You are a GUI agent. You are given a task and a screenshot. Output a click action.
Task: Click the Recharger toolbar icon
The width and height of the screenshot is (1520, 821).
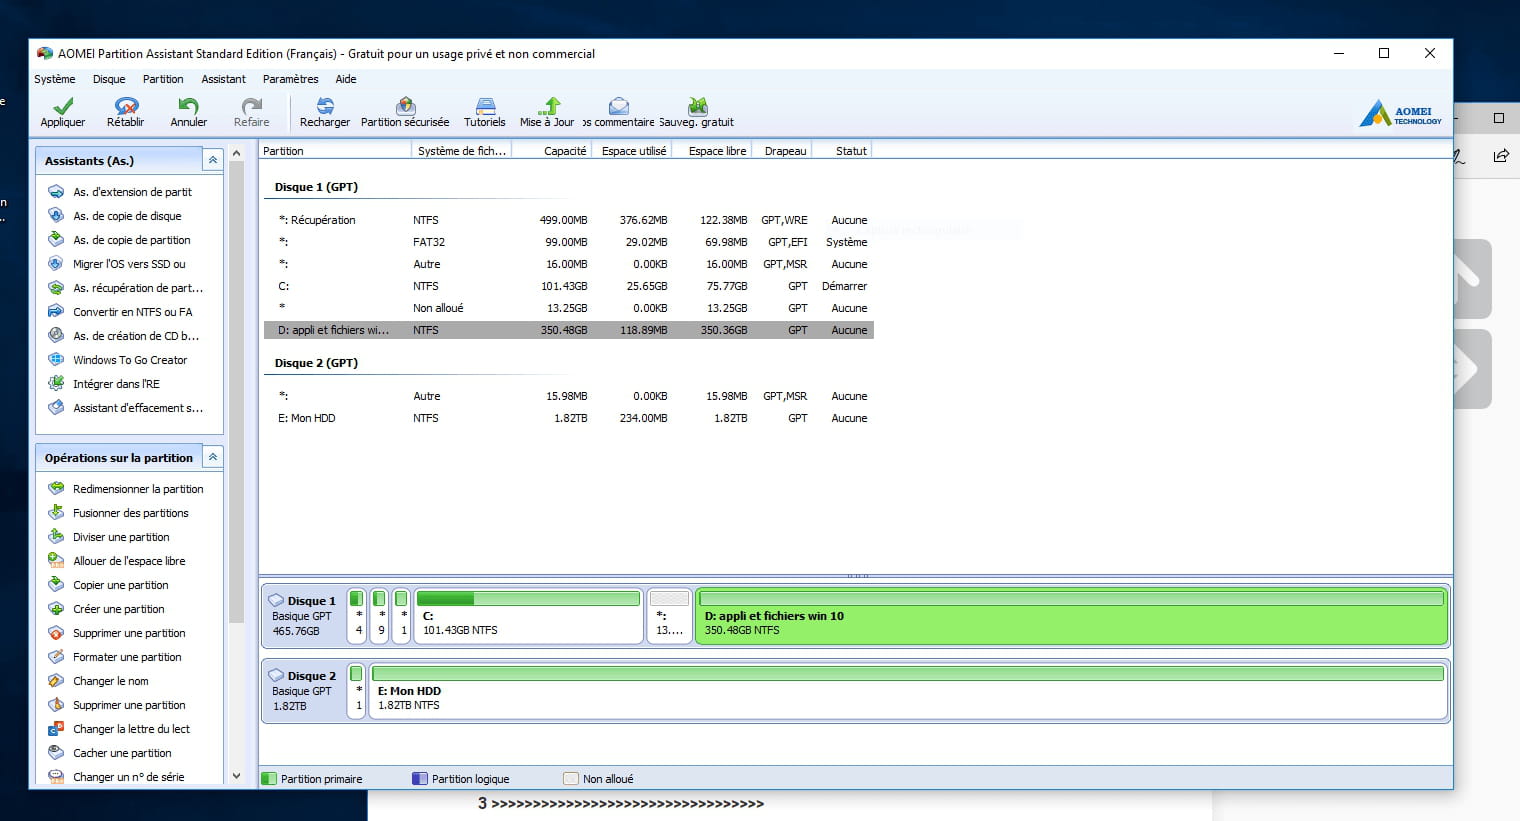(x=325, y=105)
